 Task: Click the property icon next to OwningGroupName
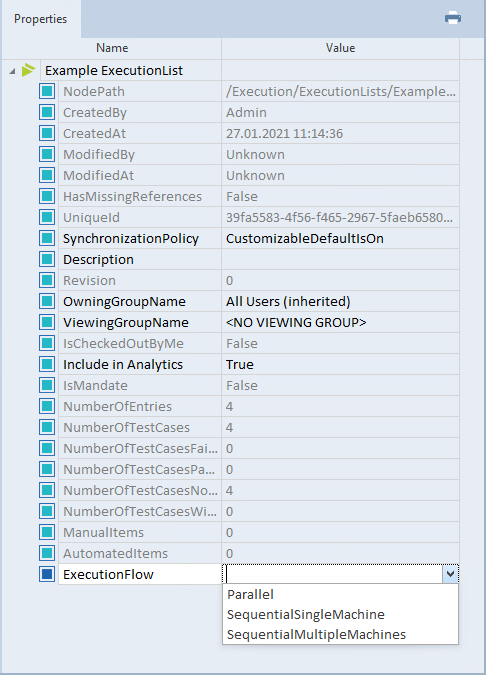coord(47,301)
